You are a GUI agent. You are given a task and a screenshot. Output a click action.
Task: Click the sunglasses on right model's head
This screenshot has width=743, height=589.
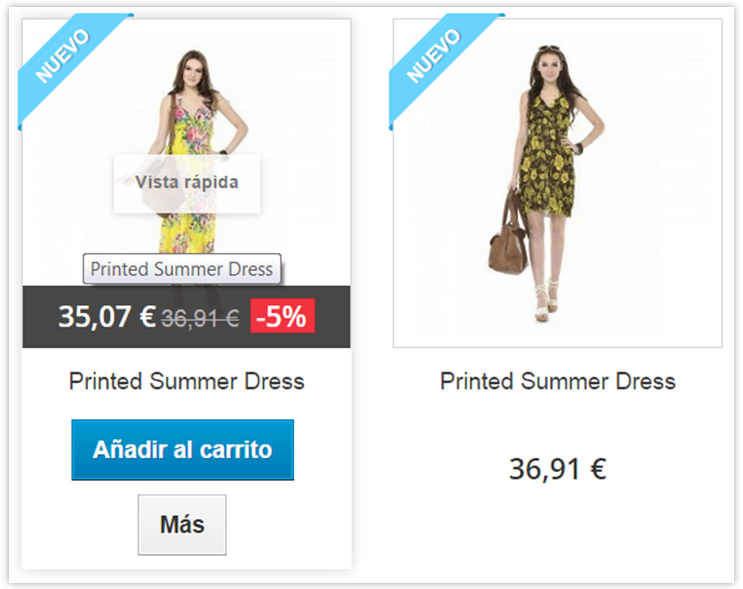pos(551,48)
